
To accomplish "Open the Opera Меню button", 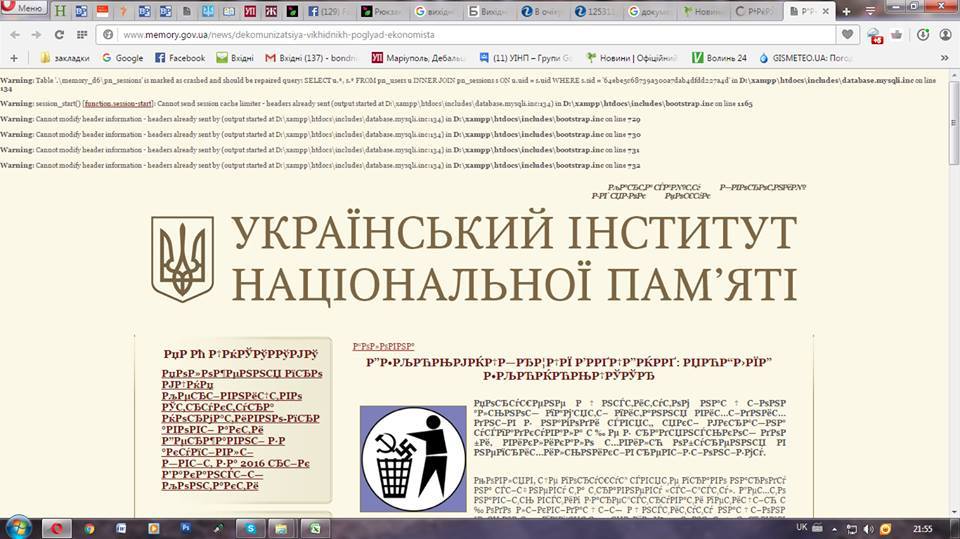I will coord(23,7).
